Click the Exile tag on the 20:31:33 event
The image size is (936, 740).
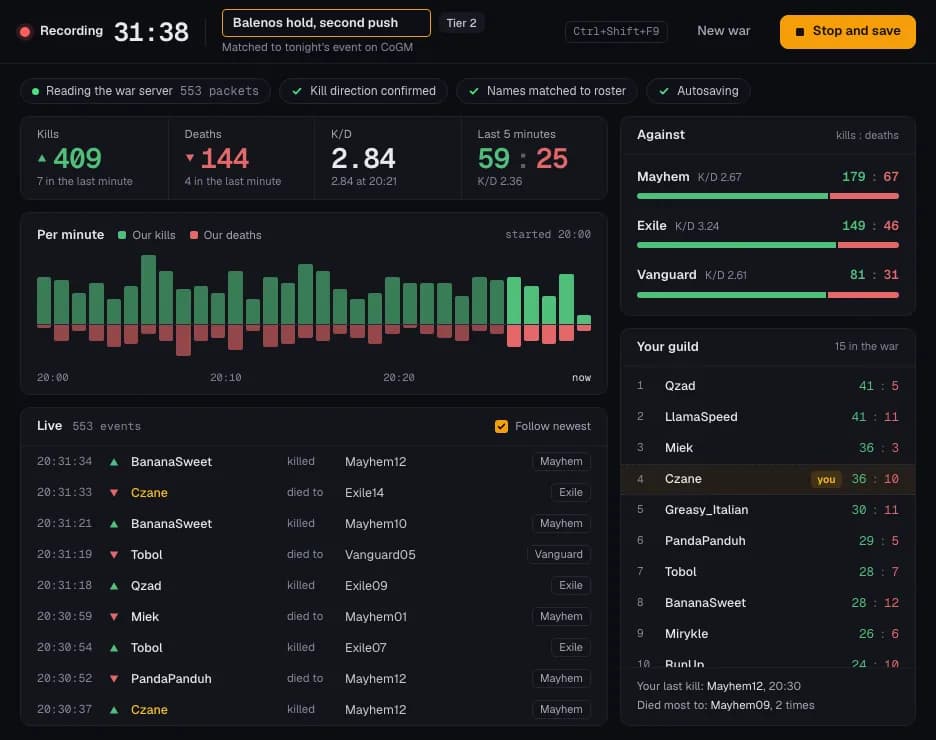point(571,492)
